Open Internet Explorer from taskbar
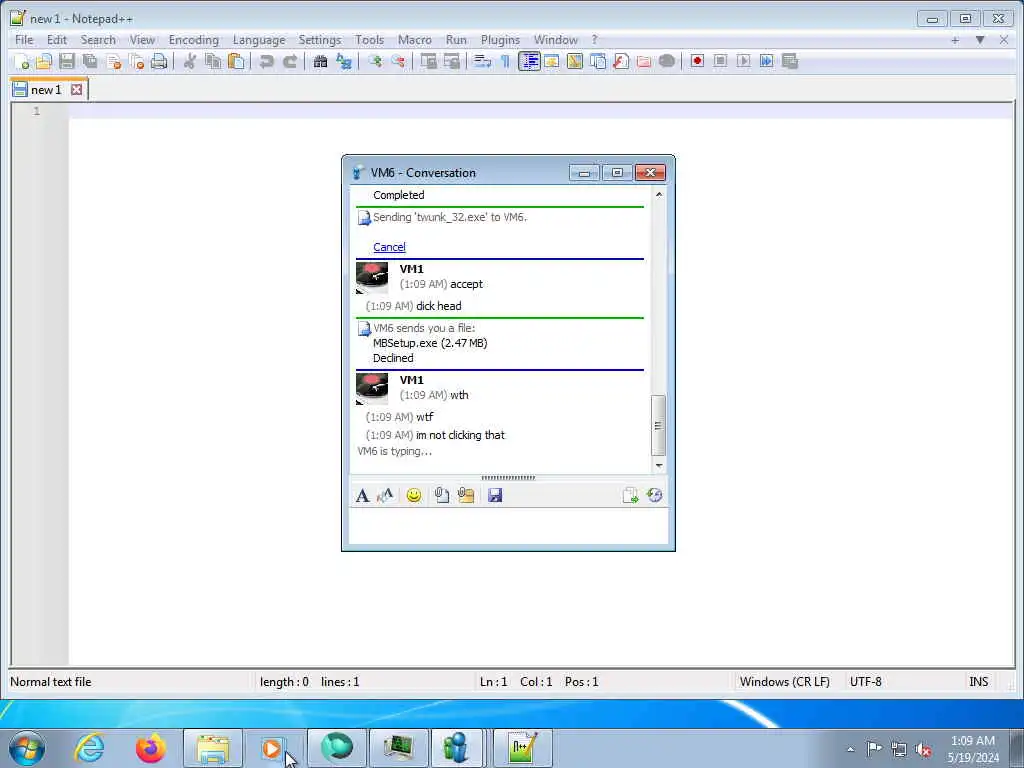This screenshot has width=1024, height=768. coord(89,748)
